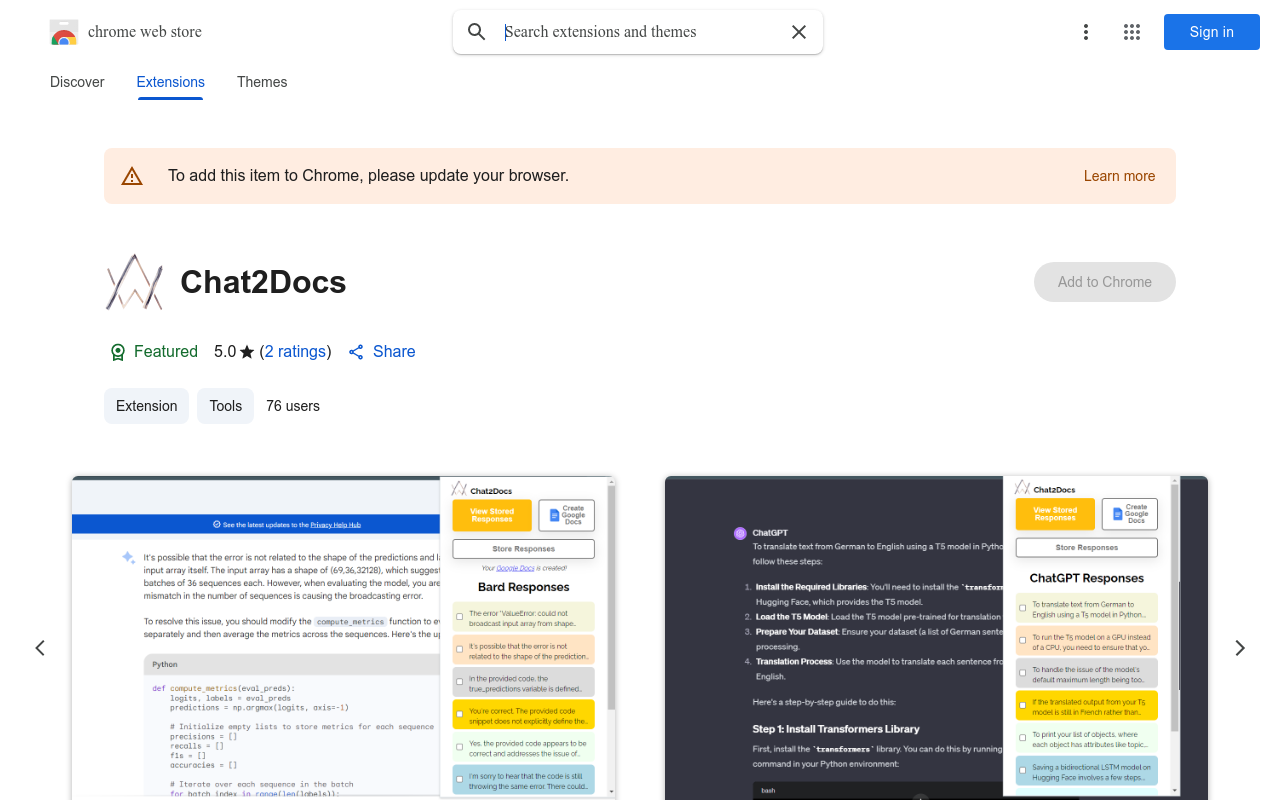Select the Extensions tab
Image resolution: width=1280 pixels, height=800 pixels.
[171, 82]
